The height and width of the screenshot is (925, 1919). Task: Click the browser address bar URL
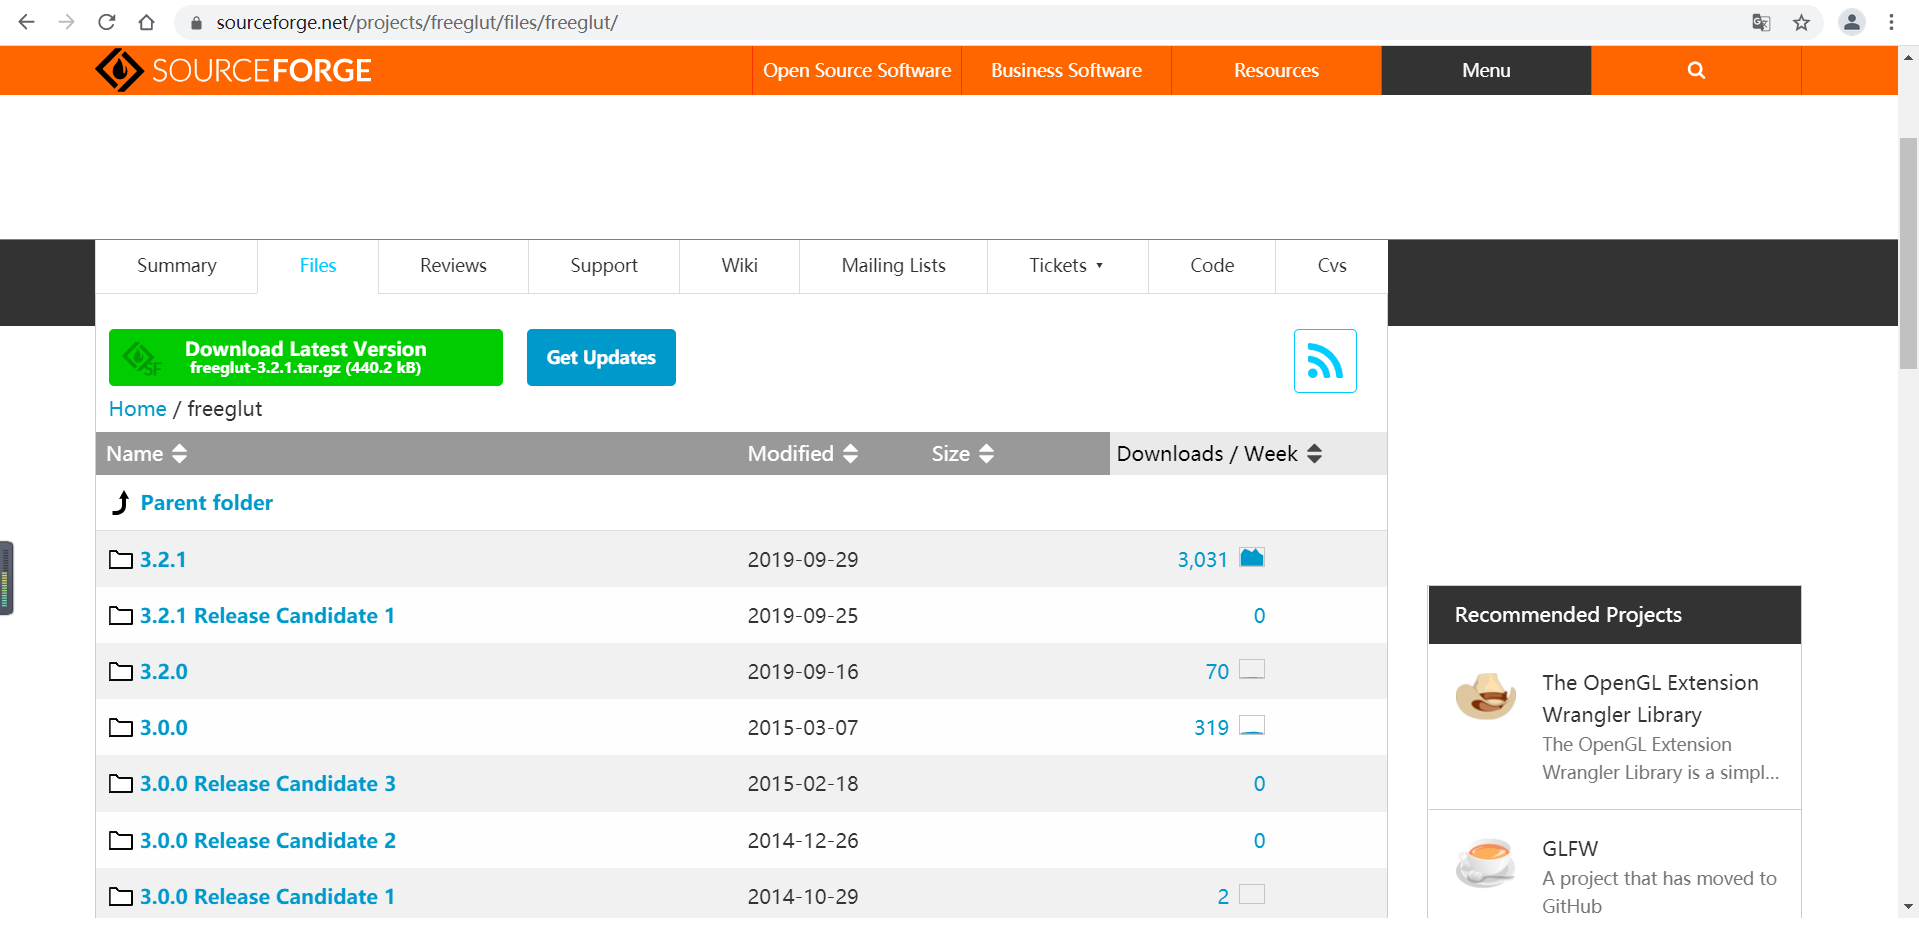417,22
